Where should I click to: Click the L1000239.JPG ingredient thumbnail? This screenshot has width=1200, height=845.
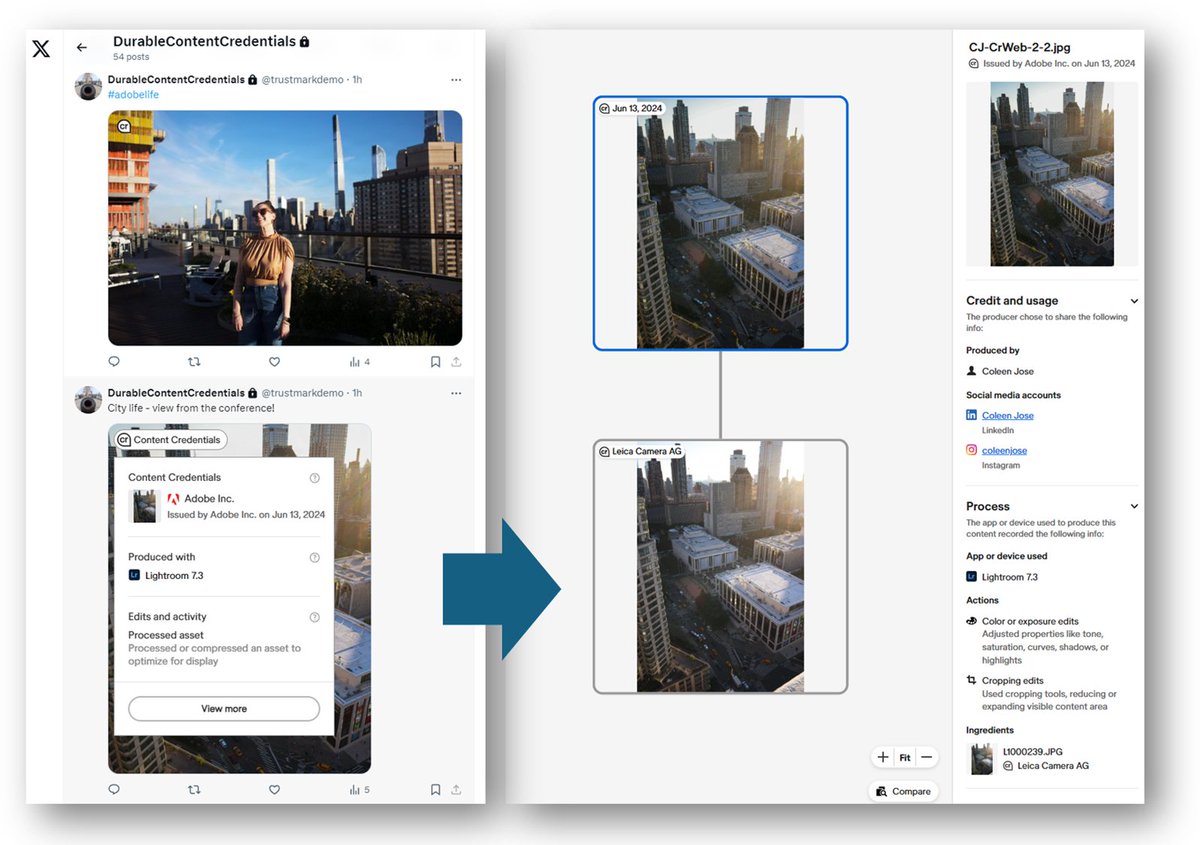point(982,759)
